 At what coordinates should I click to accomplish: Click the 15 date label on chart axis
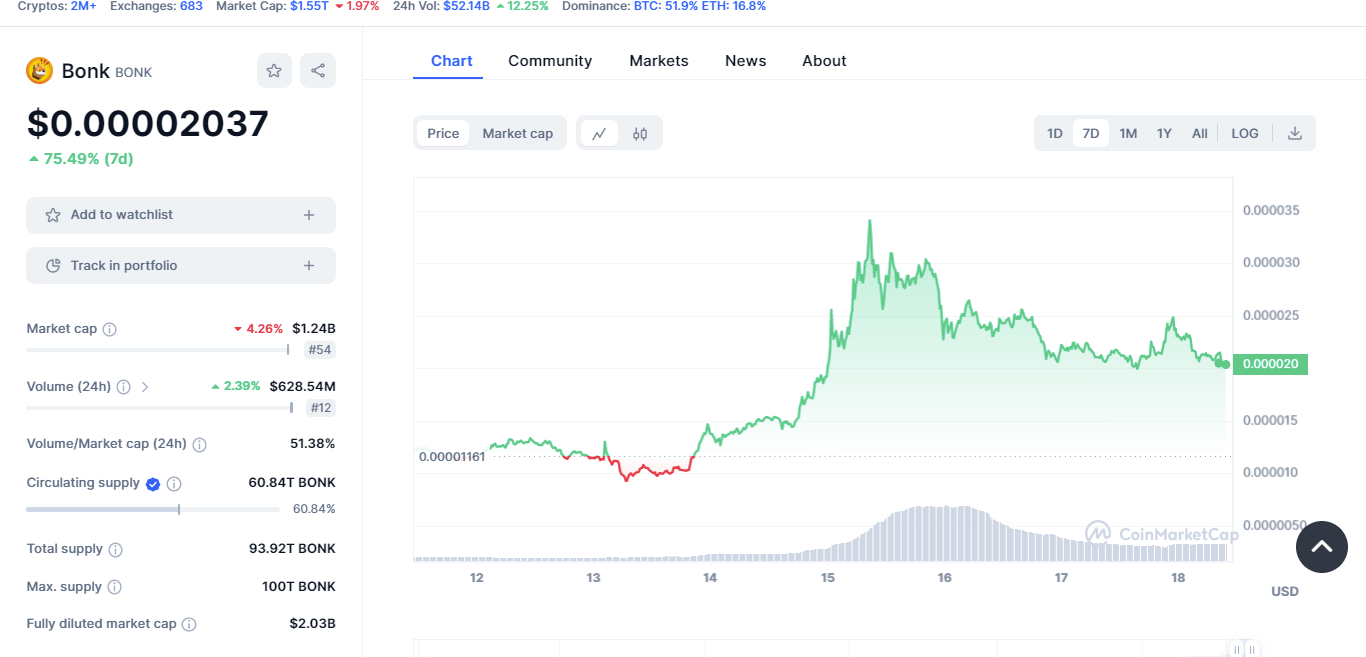828,578
